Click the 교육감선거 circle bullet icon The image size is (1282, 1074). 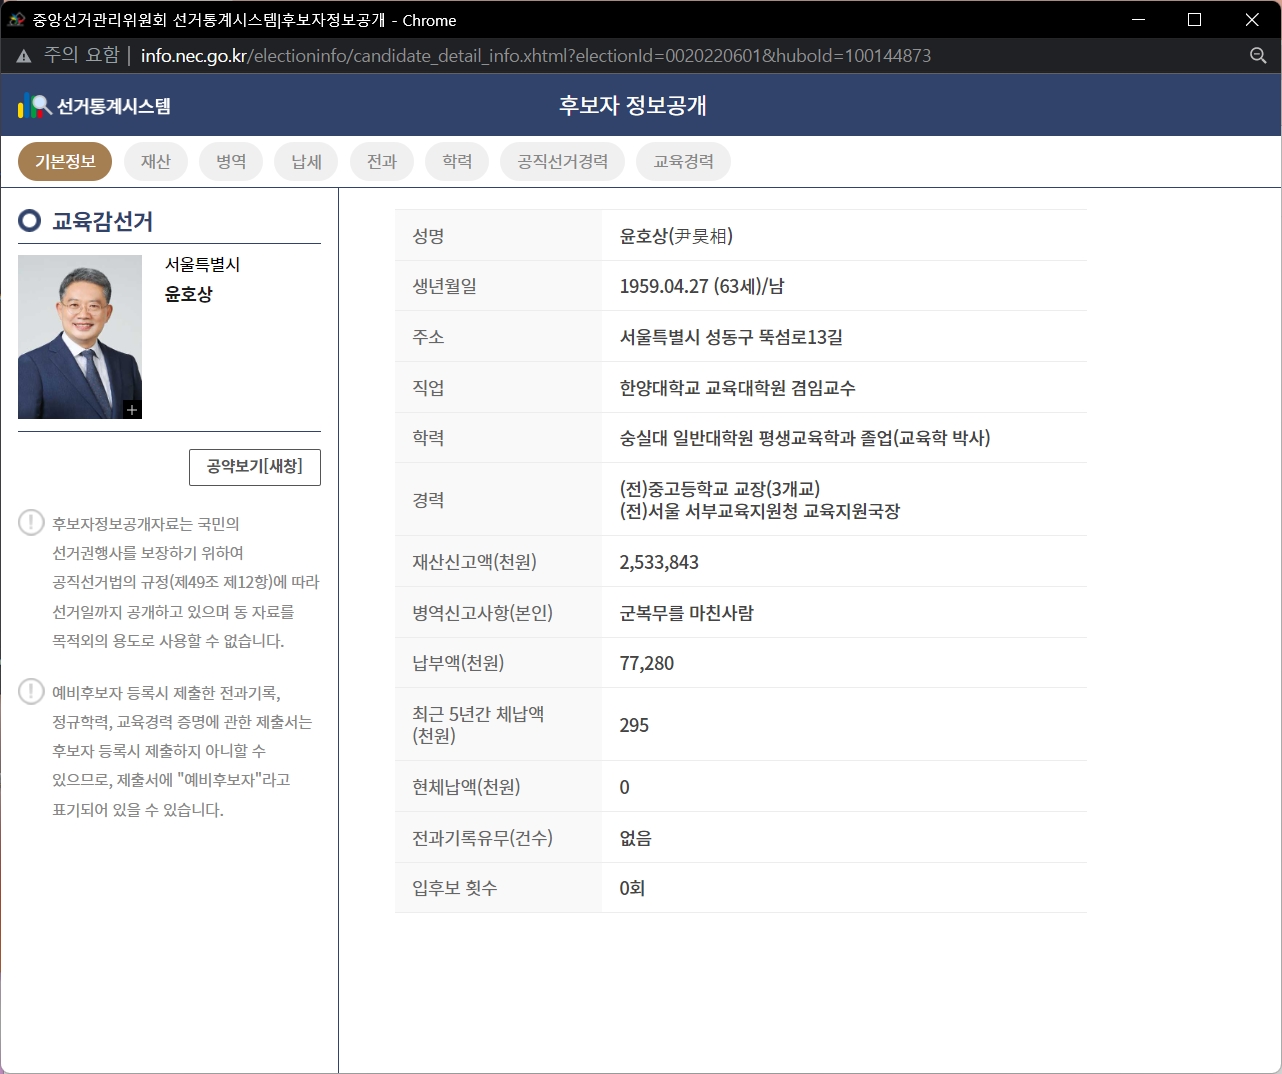[30, 221]
